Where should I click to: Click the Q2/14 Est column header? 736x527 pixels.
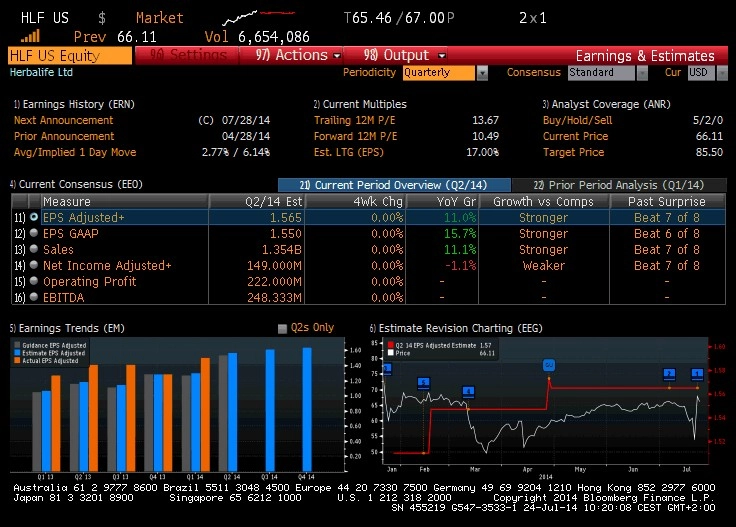[x=257, y=201]
